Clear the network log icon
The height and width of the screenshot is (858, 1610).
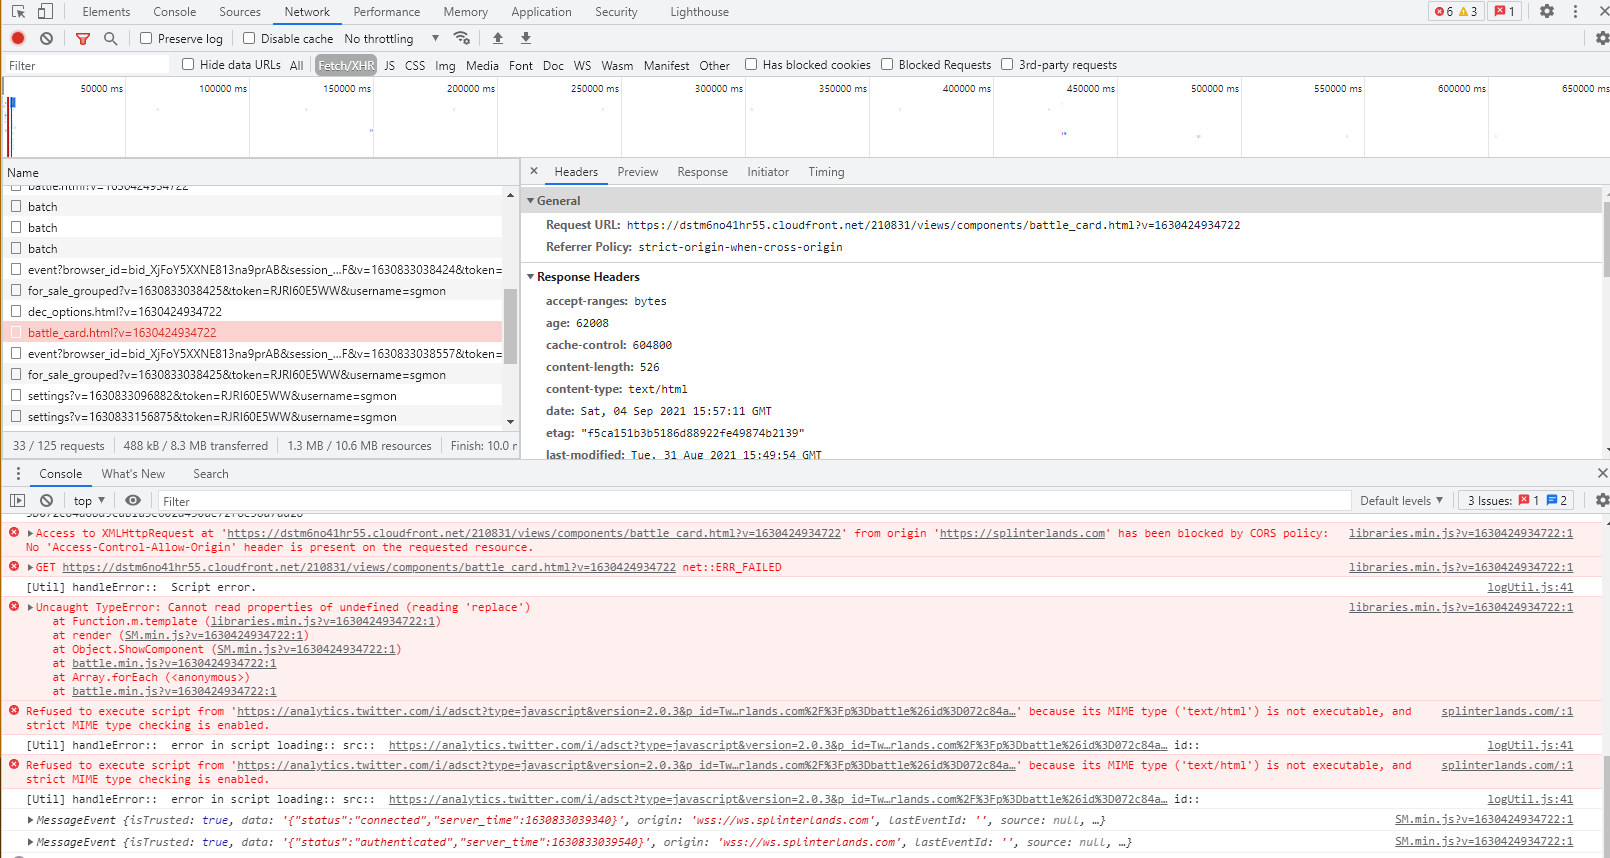pyautogui.click(x=46, y=38)
